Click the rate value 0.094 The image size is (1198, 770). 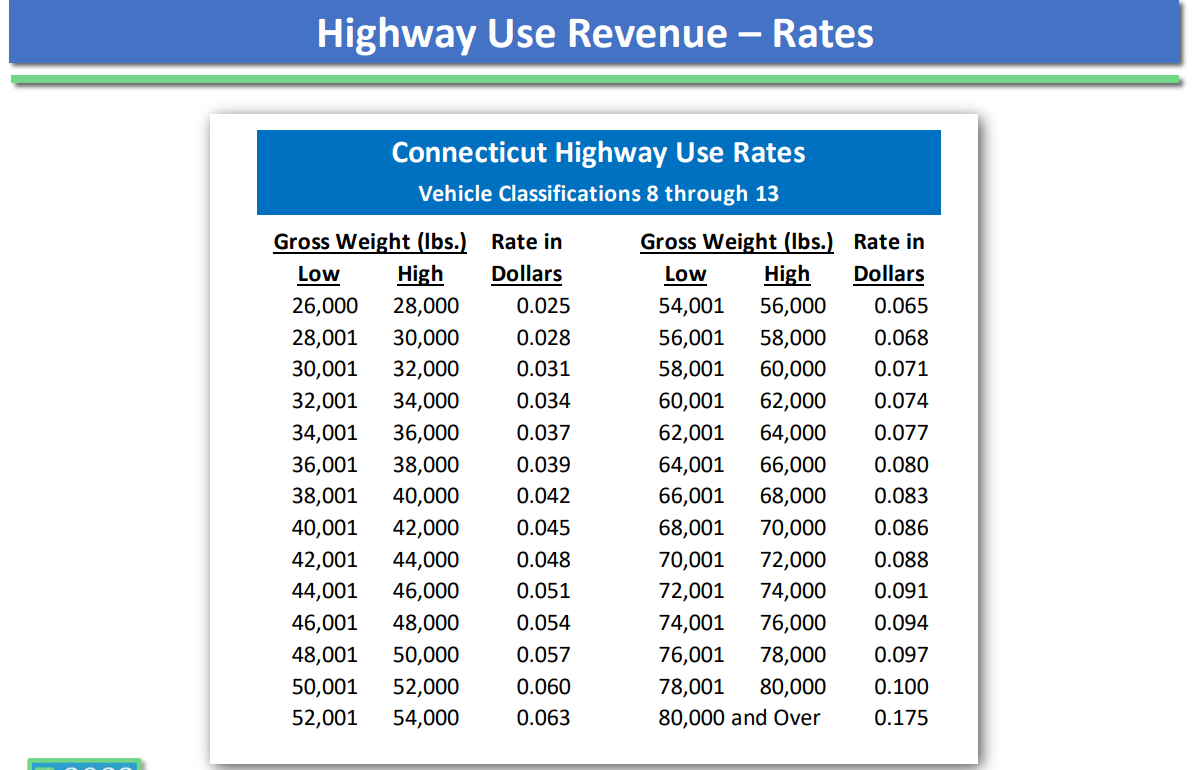coord(902,623)
